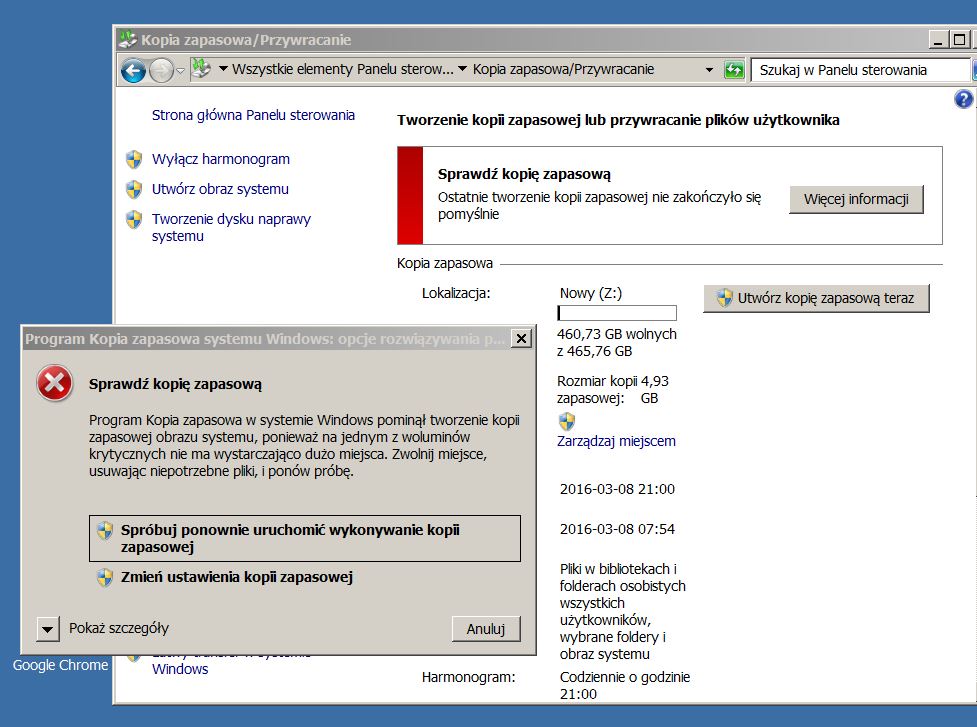
Task: Expand dropdown arrow before 'Kopia zapasowa/Przywracanie' breadcrumb
Action: point(462,69)
